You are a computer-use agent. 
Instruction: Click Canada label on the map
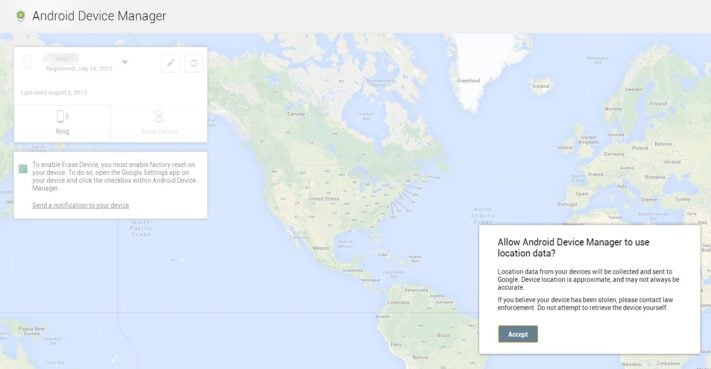pyautogui.click(x=296, y=114)
